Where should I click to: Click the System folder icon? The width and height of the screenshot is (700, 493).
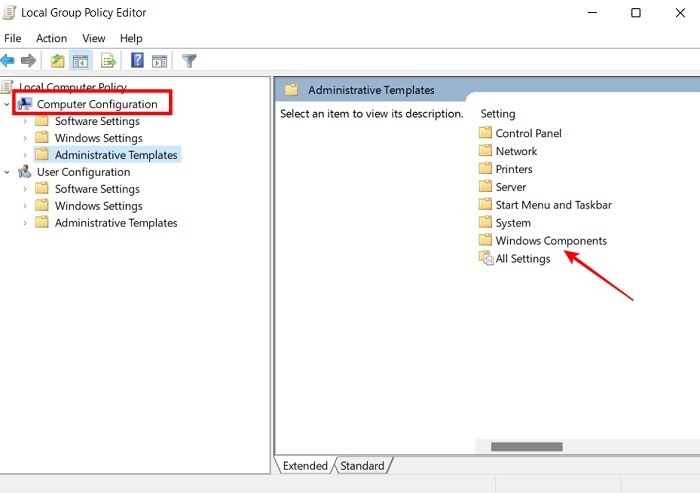coord(485,222)
